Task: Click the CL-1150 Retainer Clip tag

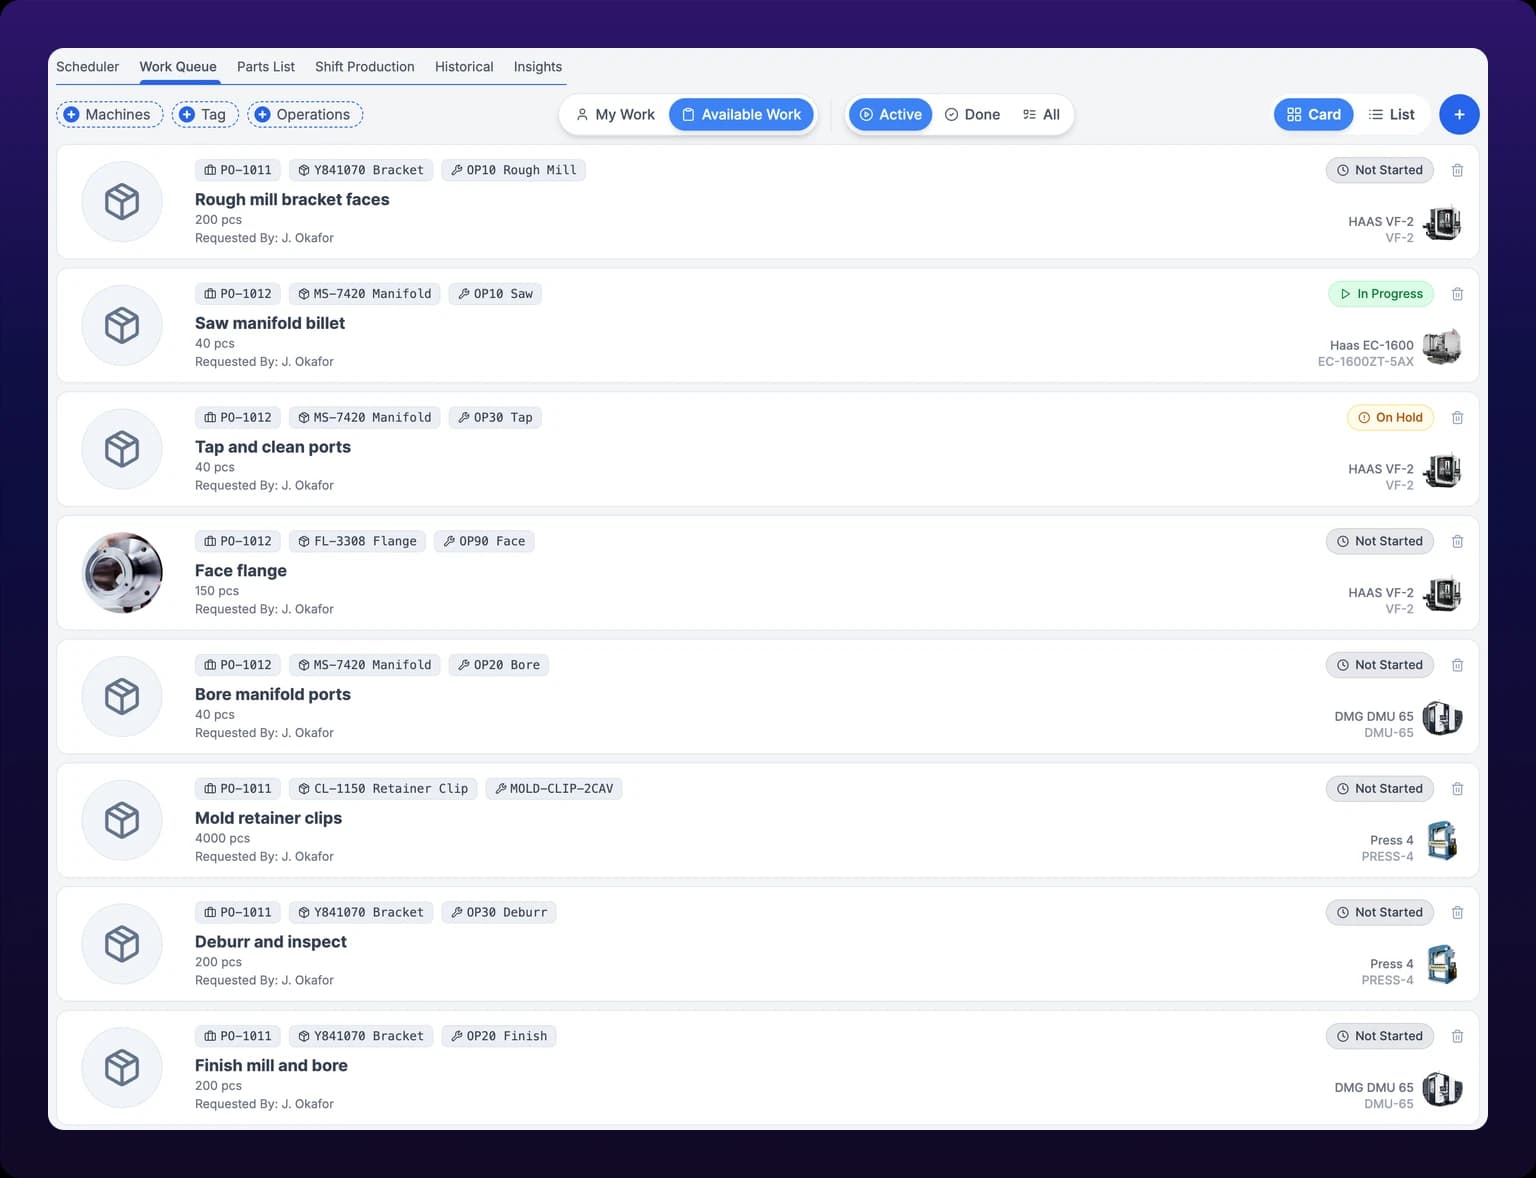Action: point(383,789)
